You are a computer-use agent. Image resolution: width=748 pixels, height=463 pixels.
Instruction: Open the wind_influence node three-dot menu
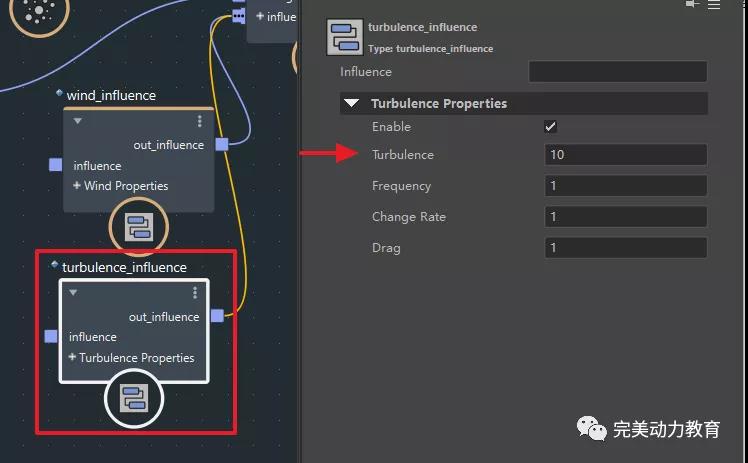click(x=199, y=121)
